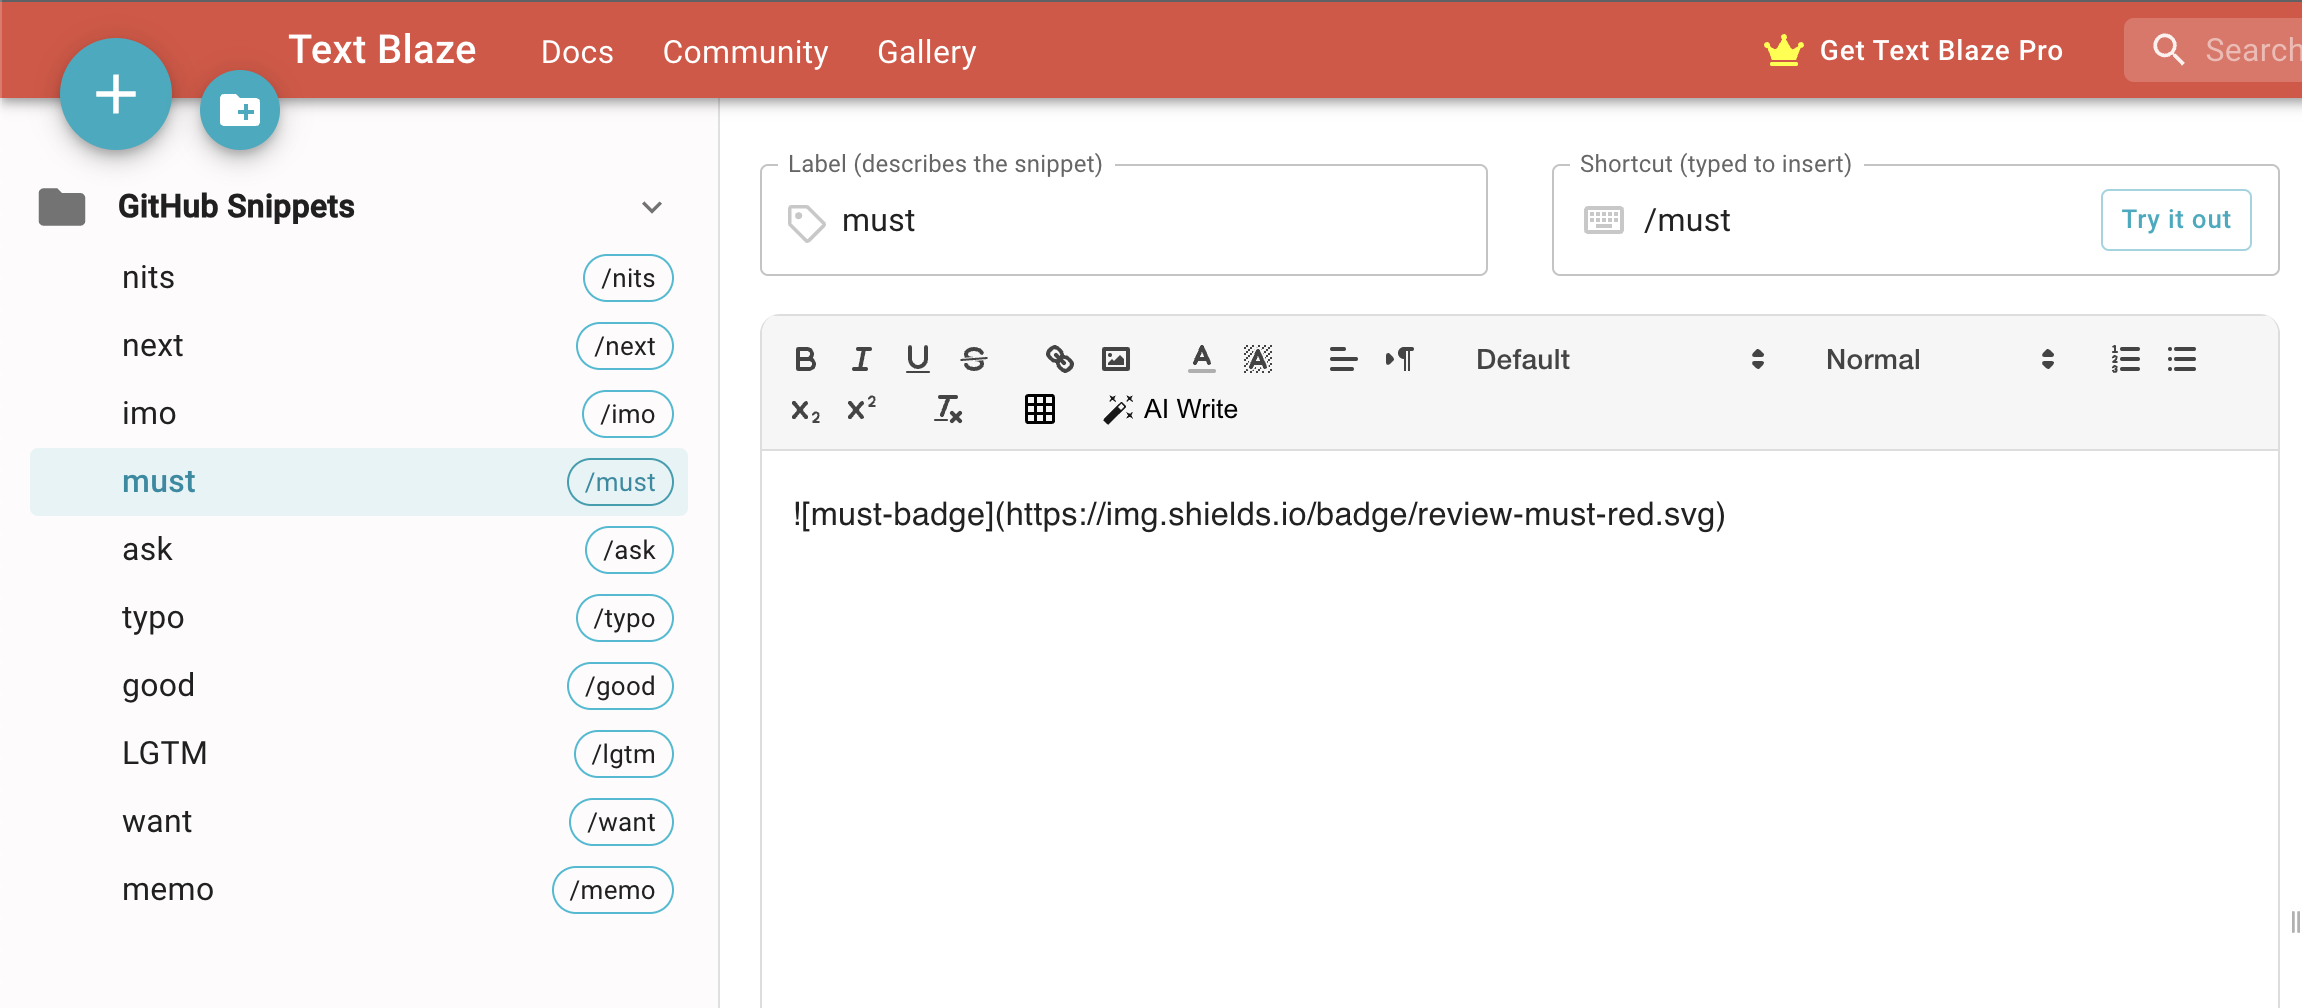Collapse the GitHub Snippets folder
Image resolution: width=2302 pixels, height=1008 pixels.
pyautogui.click(x=652, y=207)
